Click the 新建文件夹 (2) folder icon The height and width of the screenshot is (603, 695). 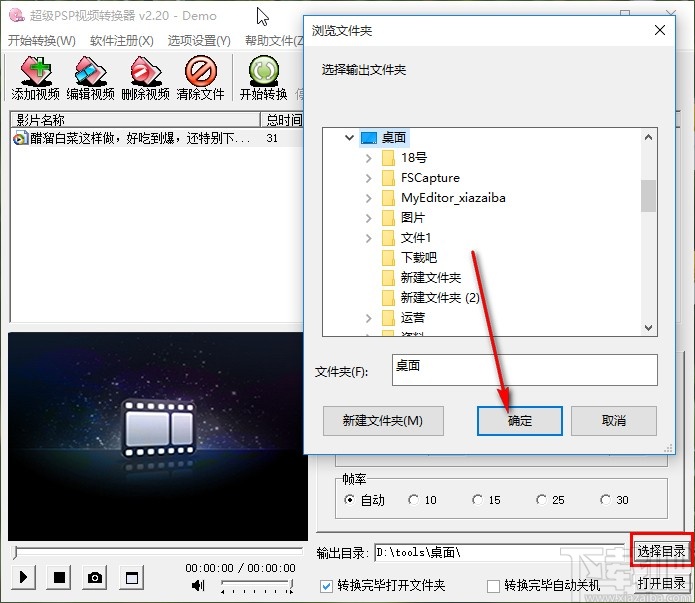click(x=388, y=298)
